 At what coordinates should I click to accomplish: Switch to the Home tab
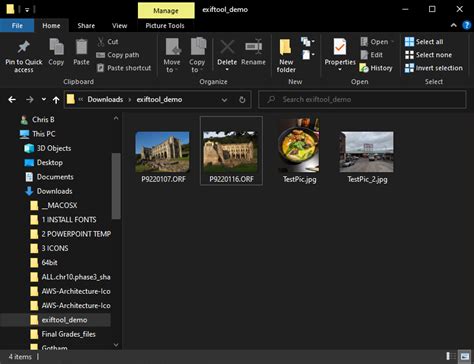tap(51, 26)
